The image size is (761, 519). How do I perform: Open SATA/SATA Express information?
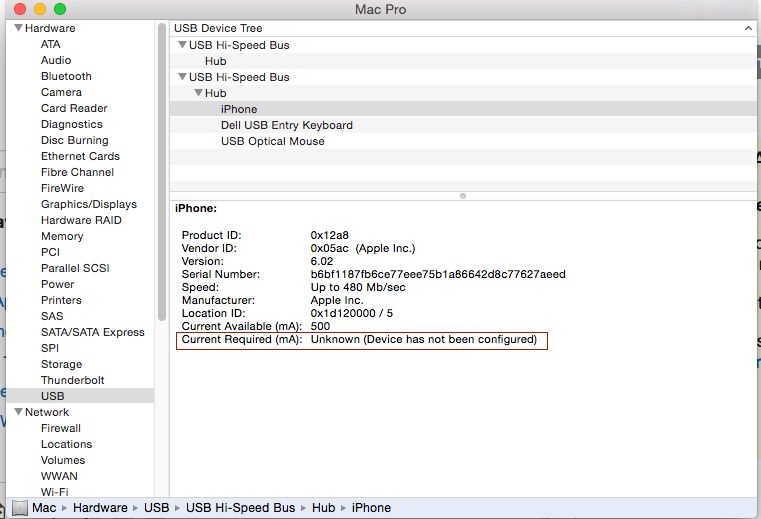click(93, 333)
